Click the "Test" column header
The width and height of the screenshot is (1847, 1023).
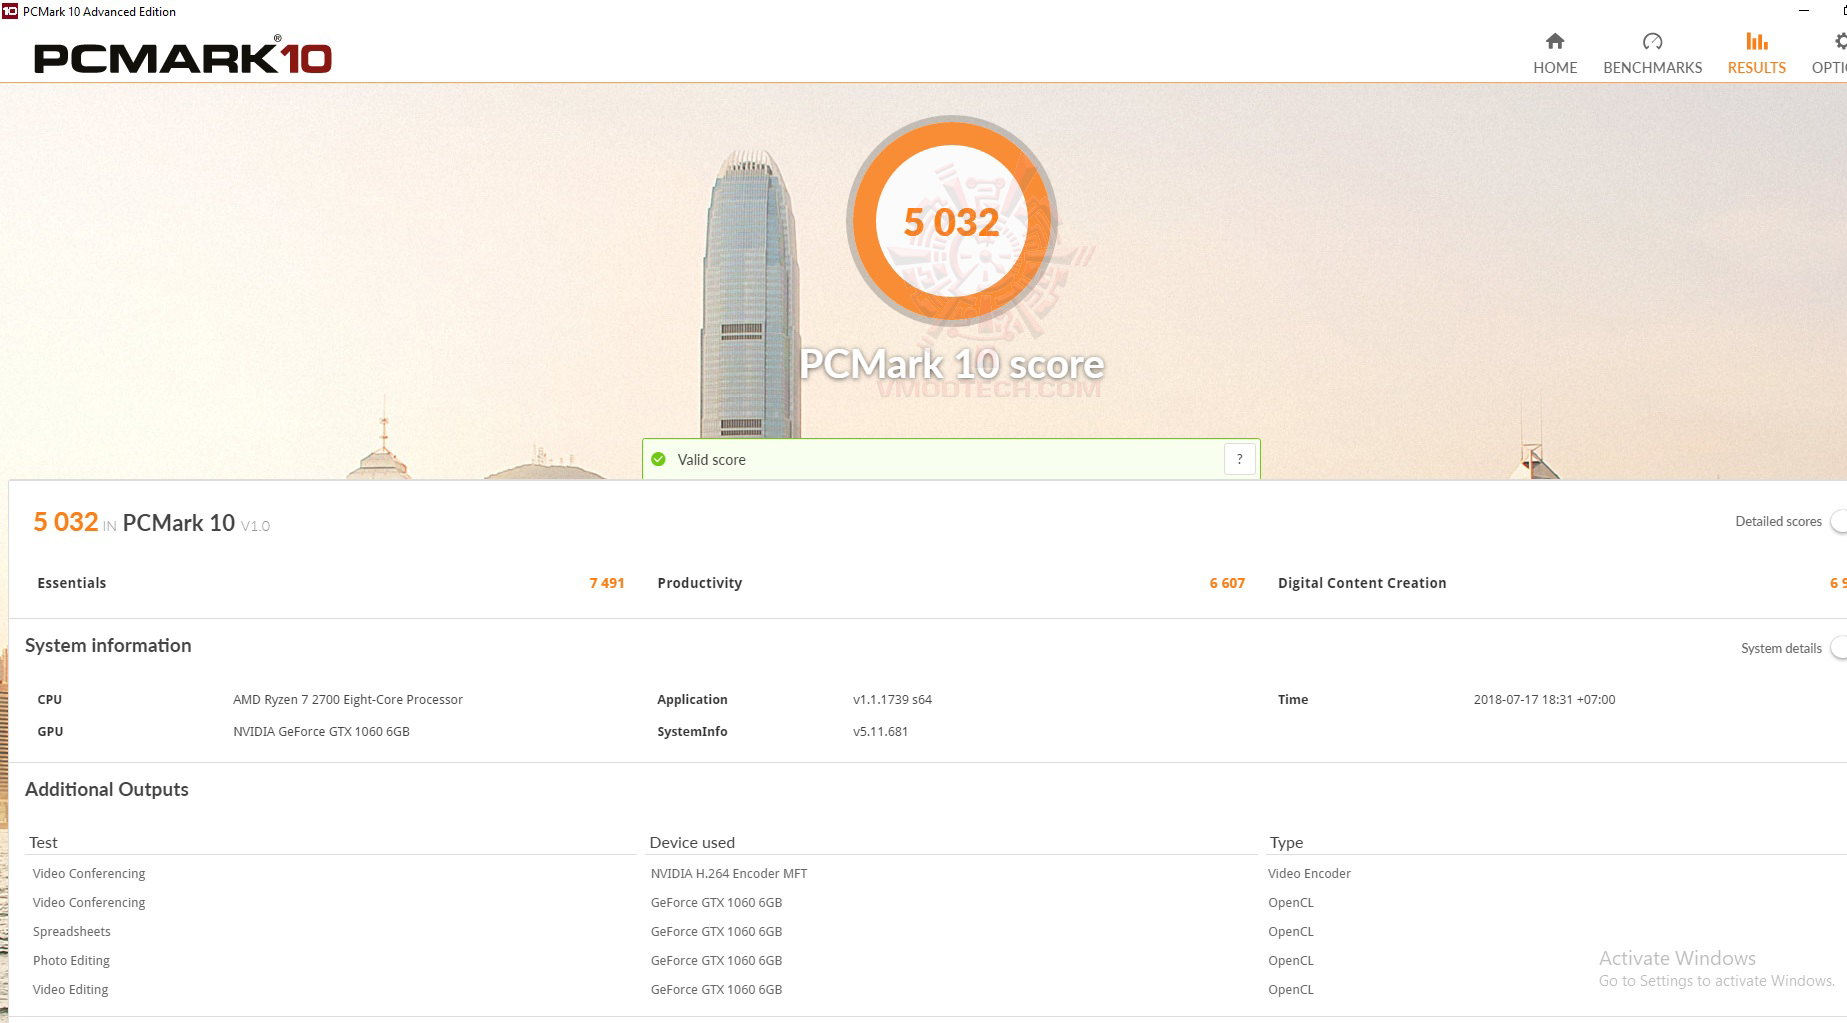[43, 843]
